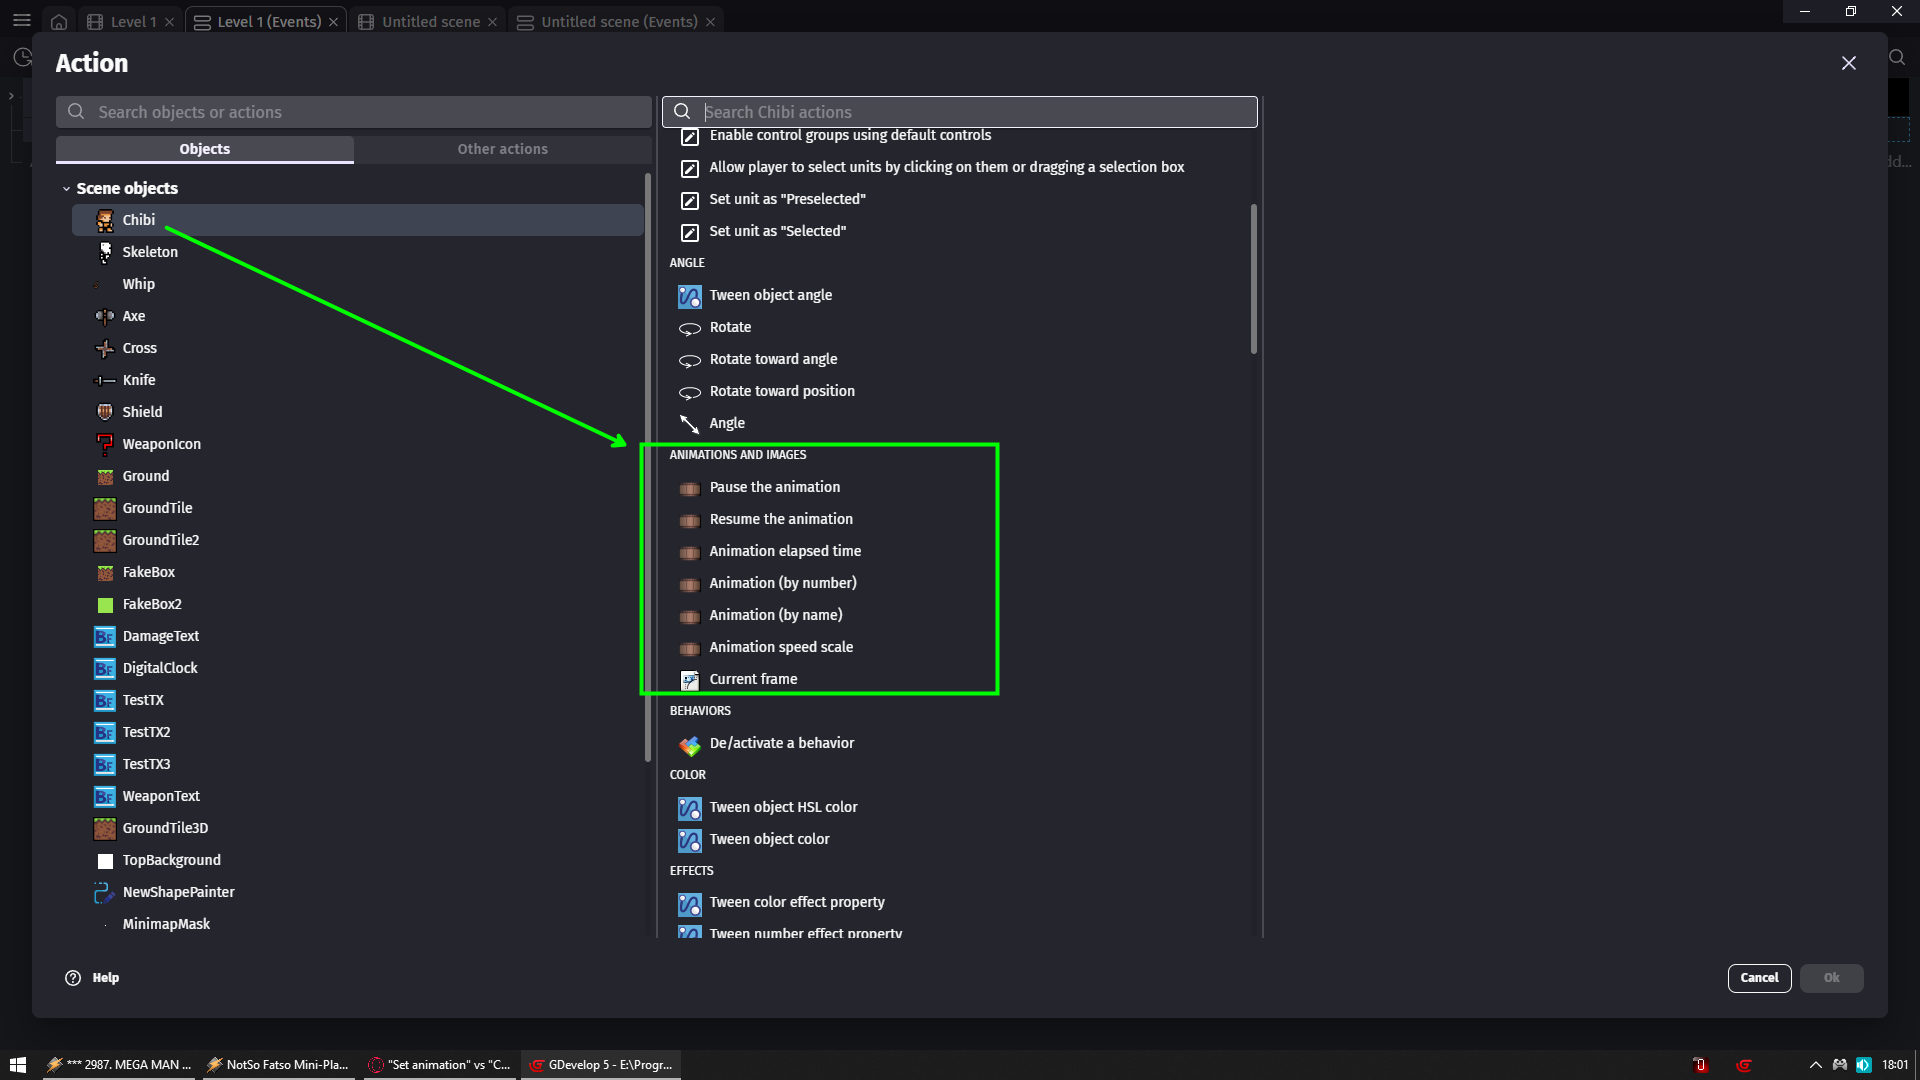
Task: Click the Shield object icon
Action: 105,411
